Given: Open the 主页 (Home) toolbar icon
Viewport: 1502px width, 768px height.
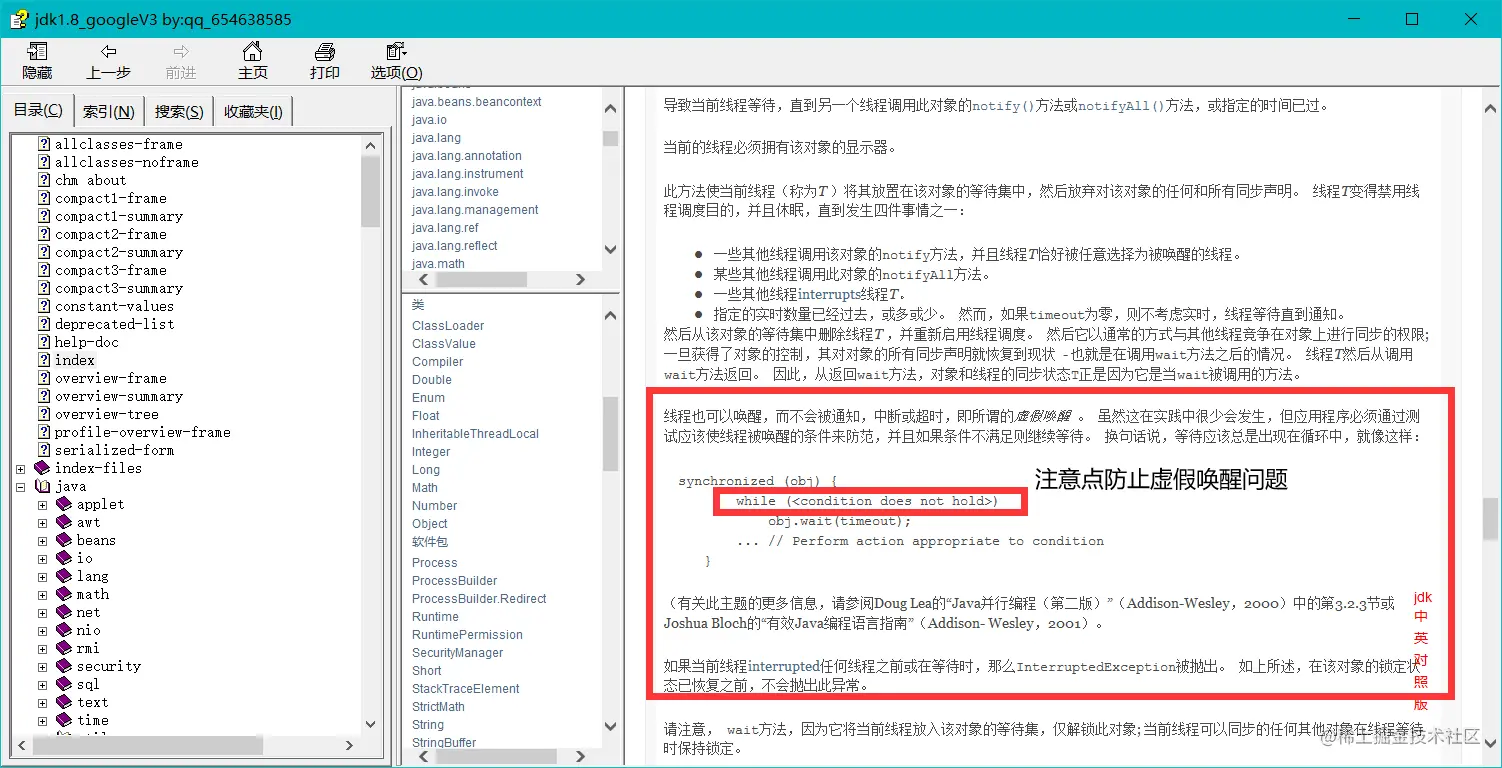Looking at the screenshot, I should pyautogui.click(x=253, y=52).
